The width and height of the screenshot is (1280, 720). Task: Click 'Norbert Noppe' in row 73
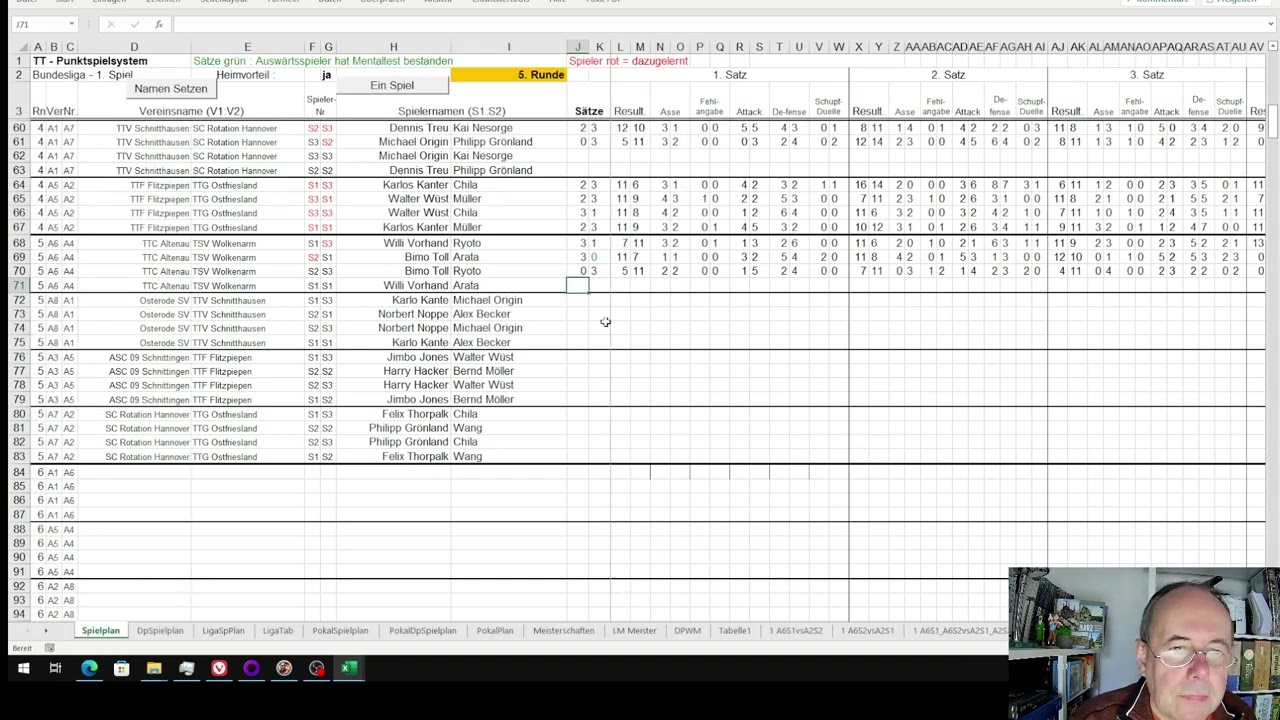(413, 314)
